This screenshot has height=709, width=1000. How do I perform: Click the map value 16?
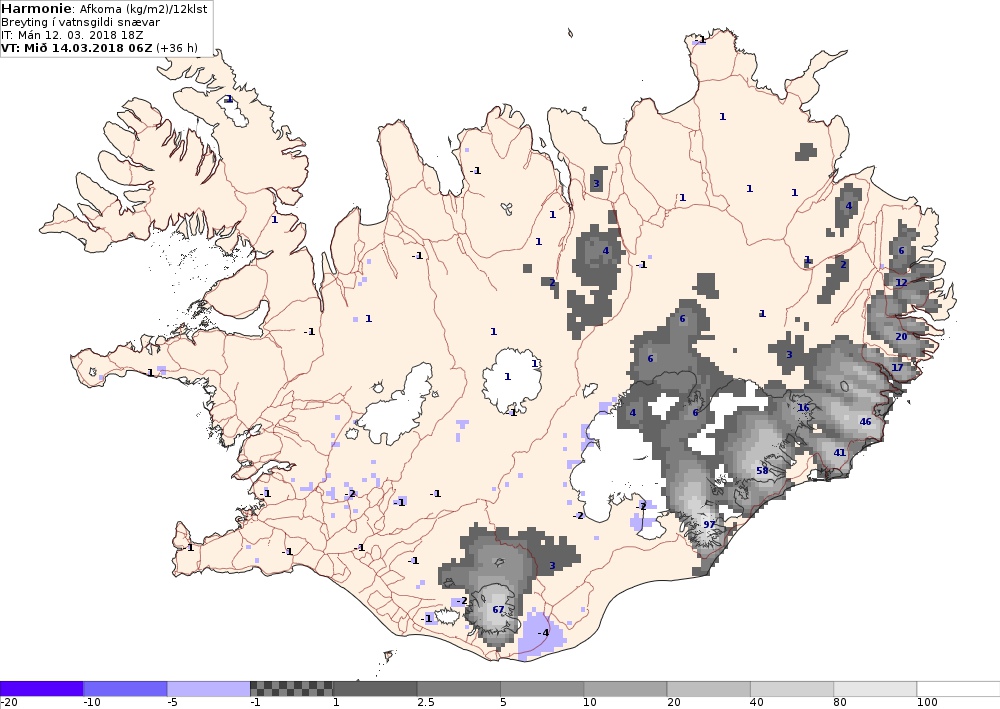point(803,408)
